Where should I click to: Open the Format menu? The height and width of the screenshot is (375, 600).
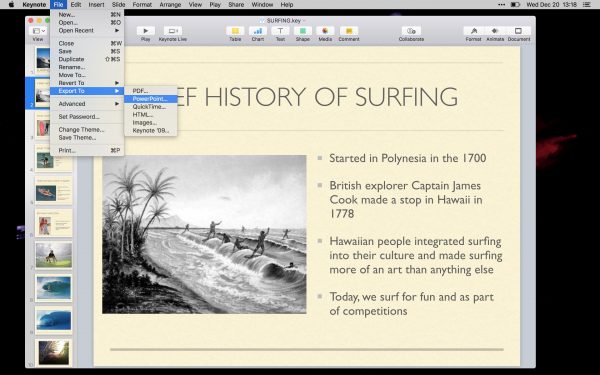pos(142,5)
